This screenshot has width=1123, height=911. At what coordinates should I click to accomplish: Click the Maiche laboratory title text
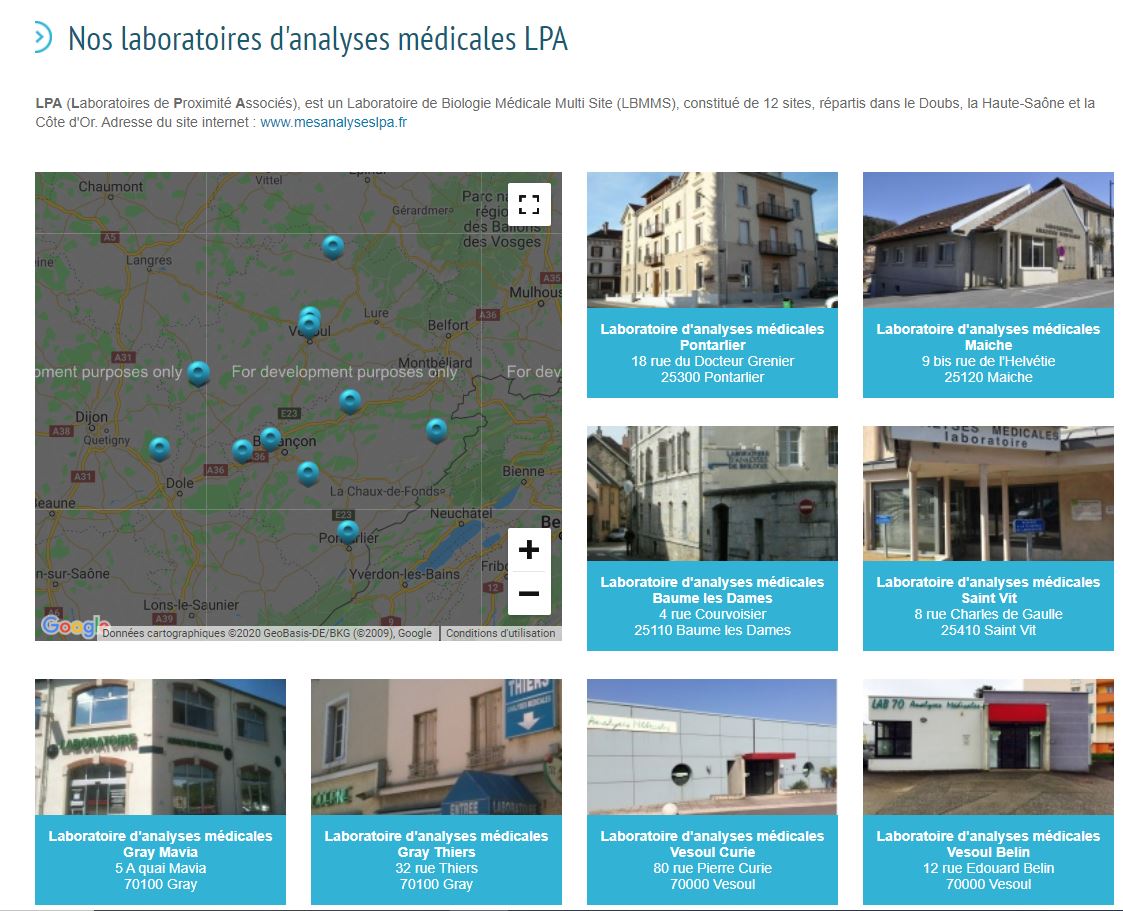[x=988, y=337]
